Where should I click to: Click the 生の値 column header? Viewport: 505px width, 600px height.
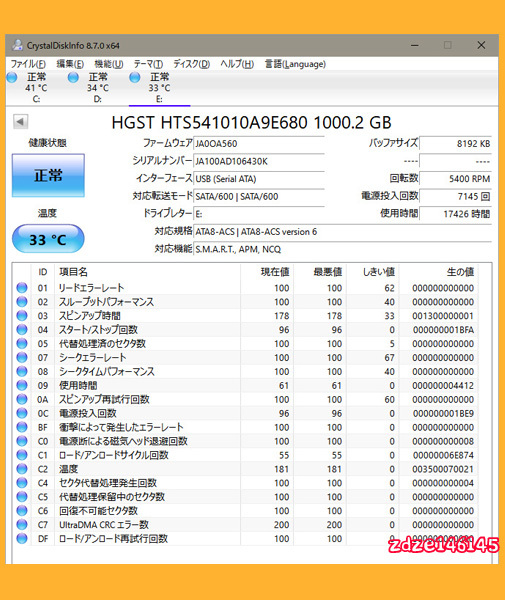tap(460, 272)
